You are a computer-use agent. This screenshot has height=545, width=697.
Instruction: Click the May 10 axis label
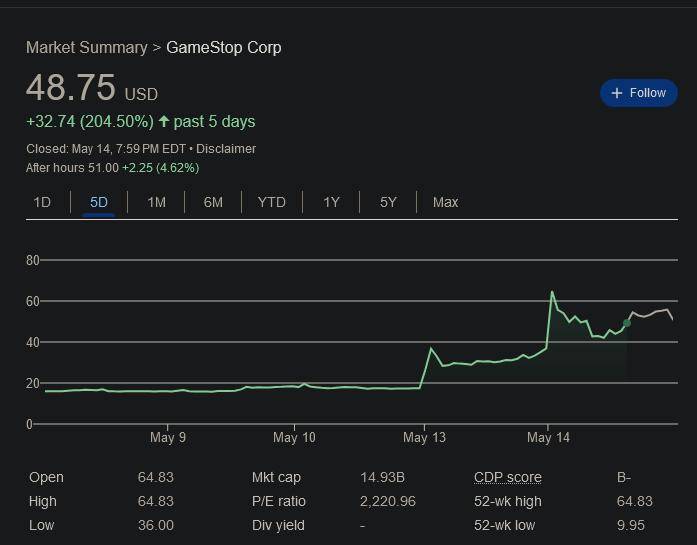(294, 437)
